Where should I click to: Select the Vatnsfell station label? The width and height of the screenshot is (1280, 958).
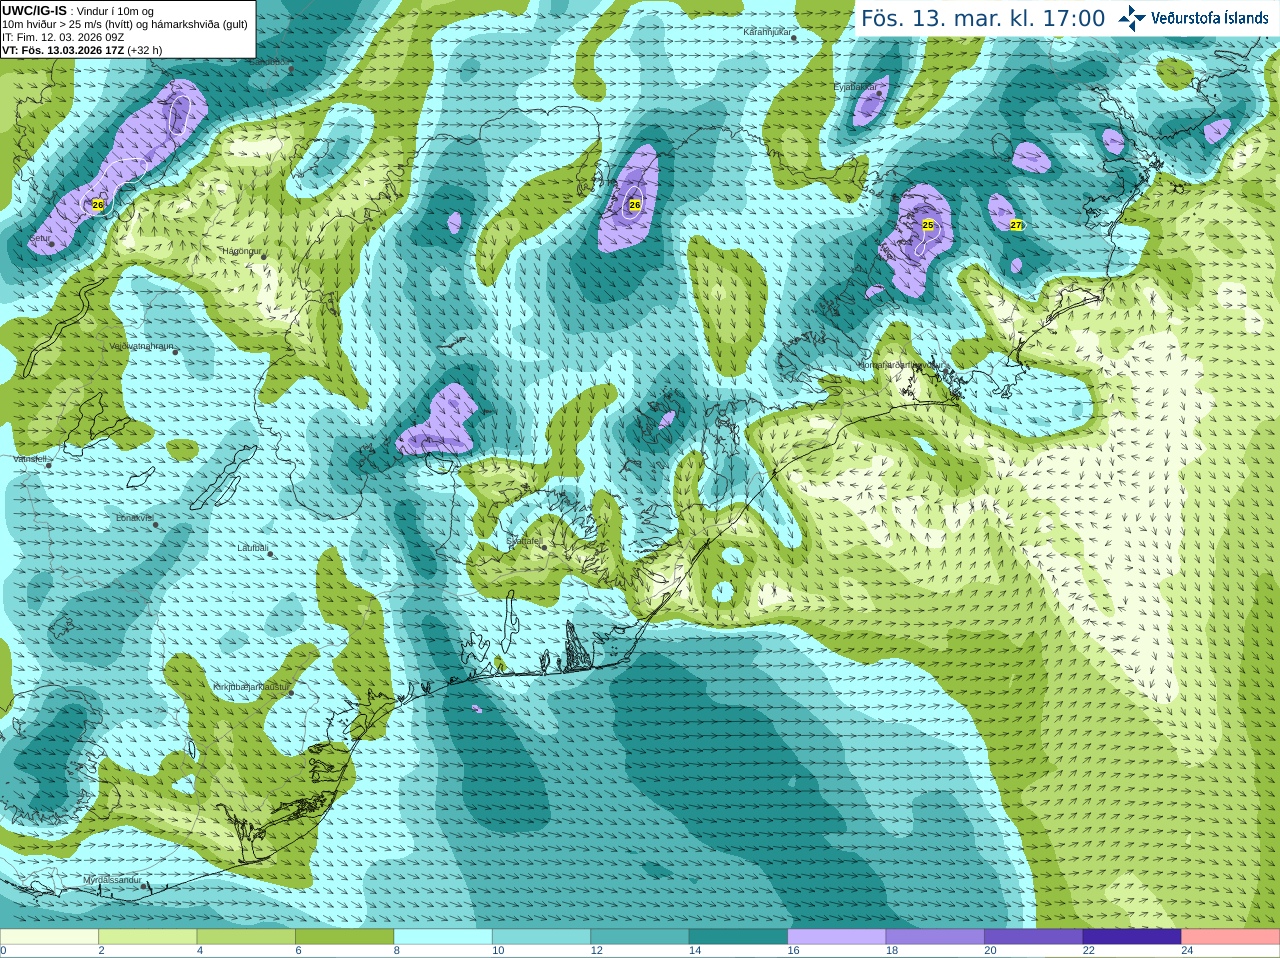pyautogui.click(x=30, y=459)
